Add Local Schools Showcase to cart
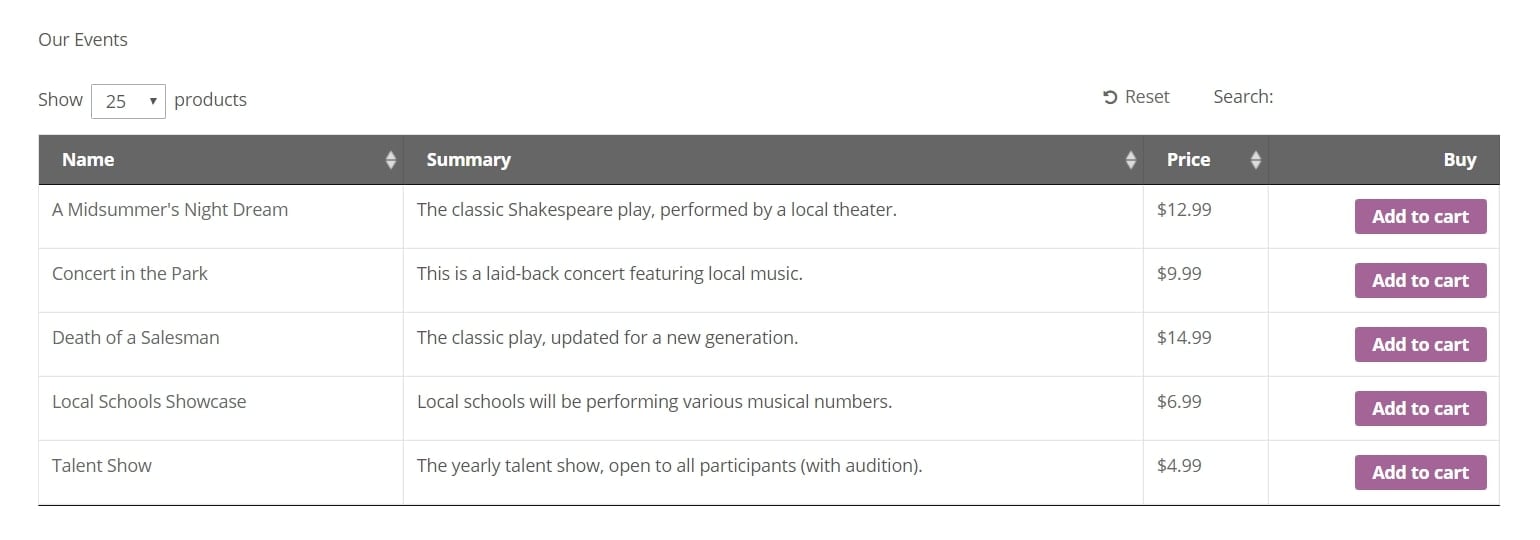Image resolution: width=1540 pixels, height=540 pixels. pyautogui.click(x=1420, y=409)
